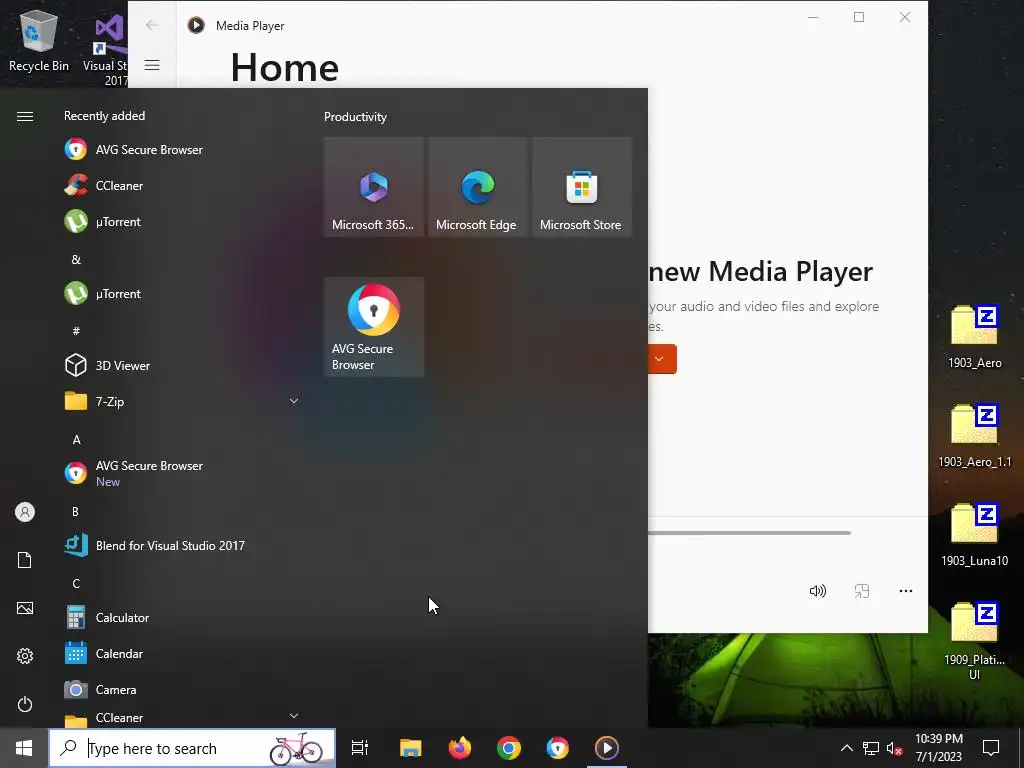Expand the 7-Zip folder chevron
The width and height of the screenshot is (1024, 768).
[294, 401]
